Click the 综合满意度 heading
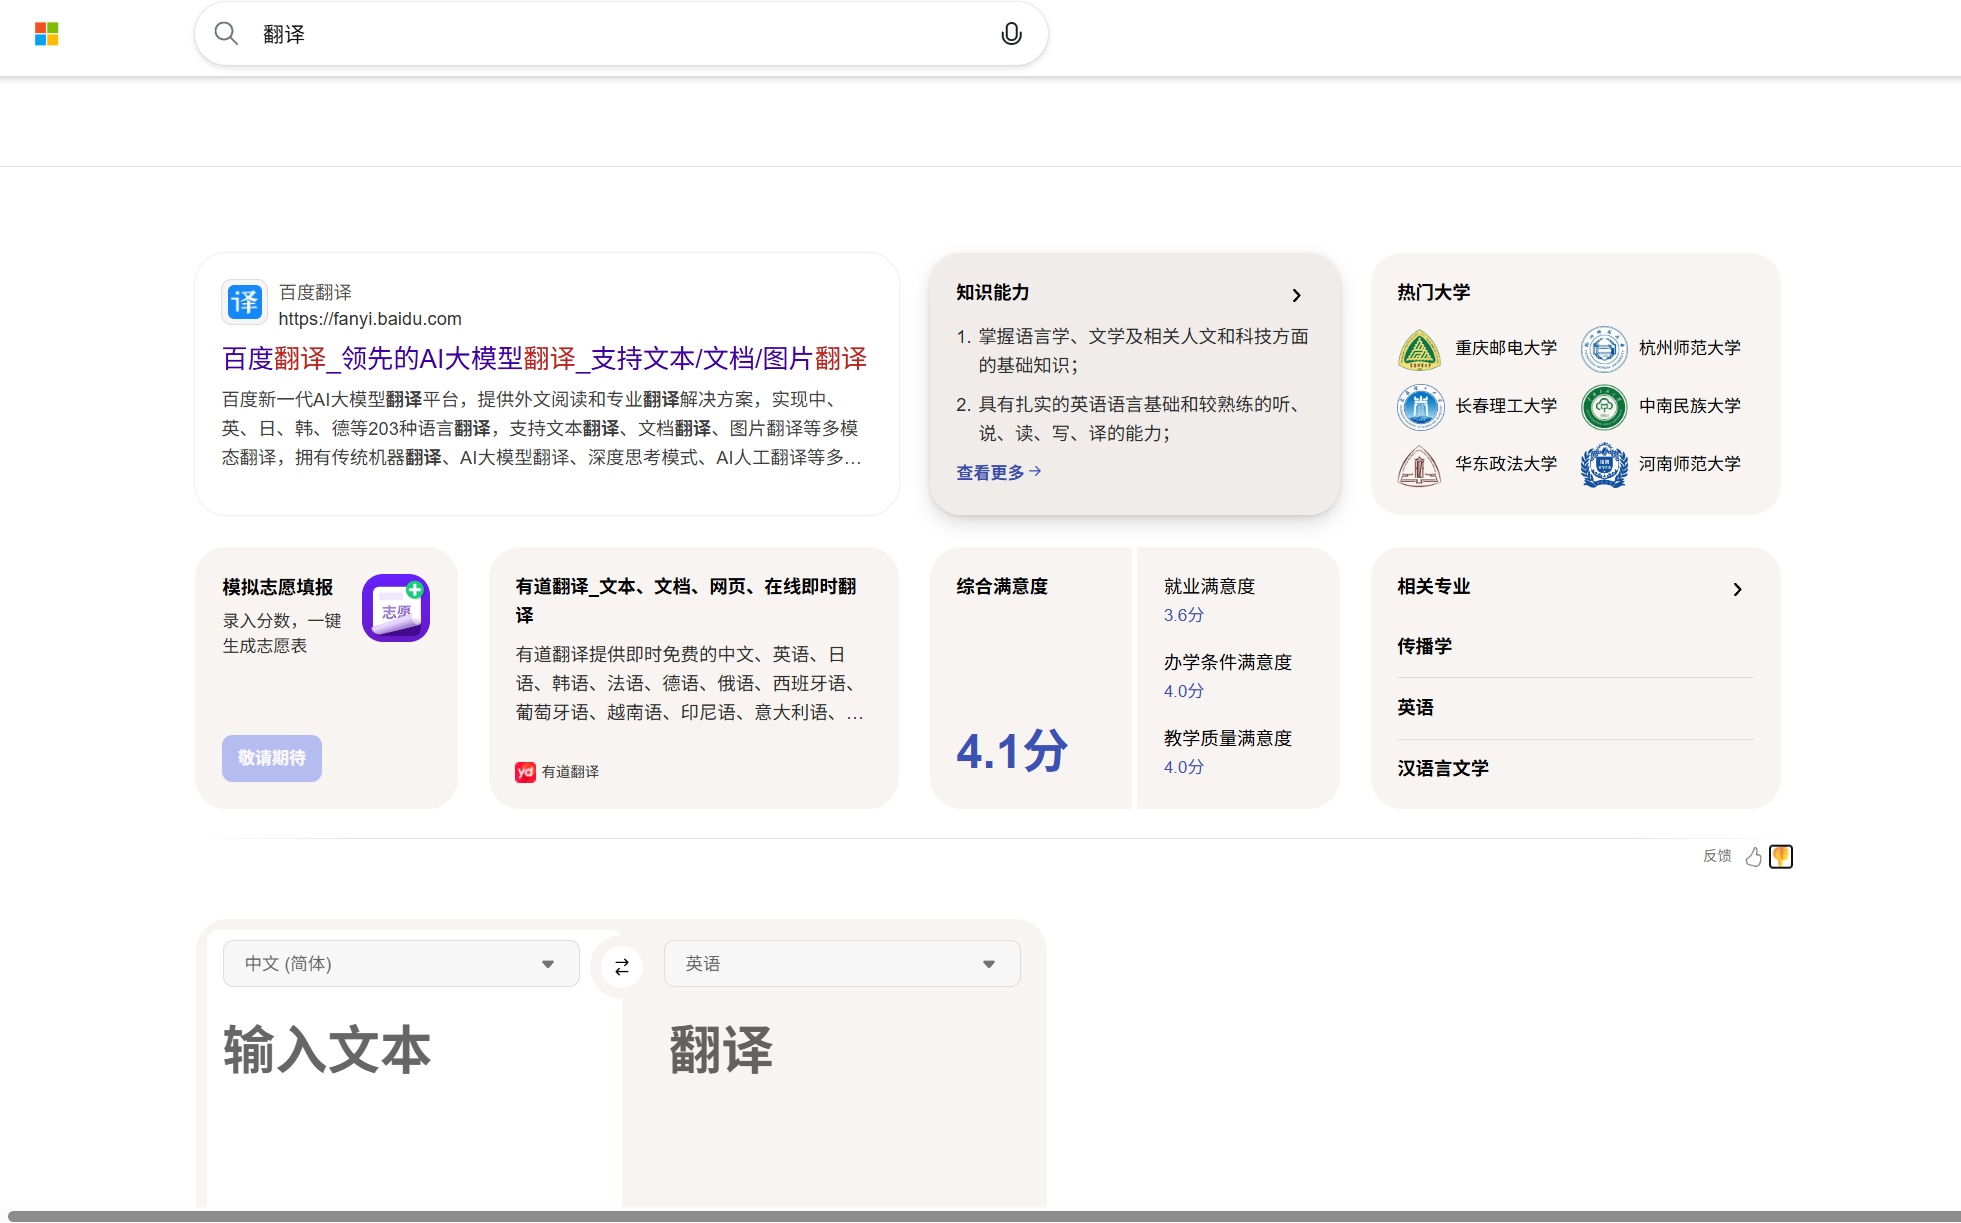 click(1002, 587)
